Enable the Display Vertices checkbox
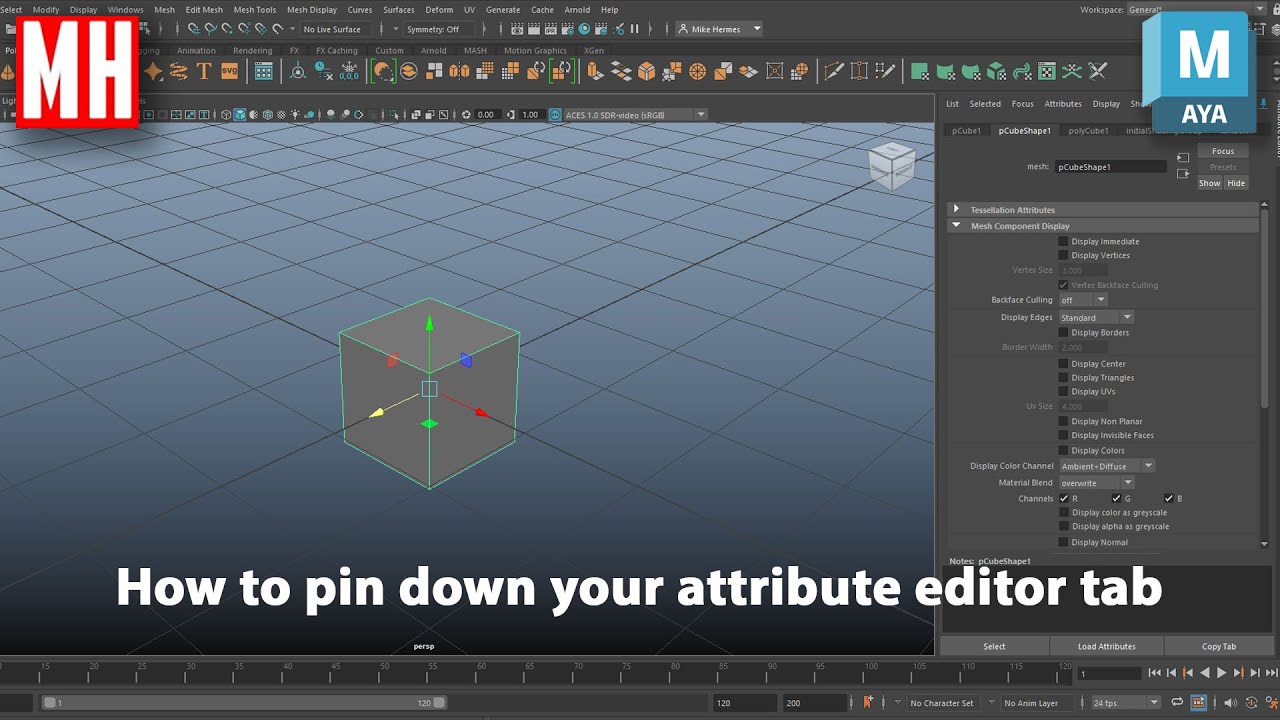 tap(1063, 255)
